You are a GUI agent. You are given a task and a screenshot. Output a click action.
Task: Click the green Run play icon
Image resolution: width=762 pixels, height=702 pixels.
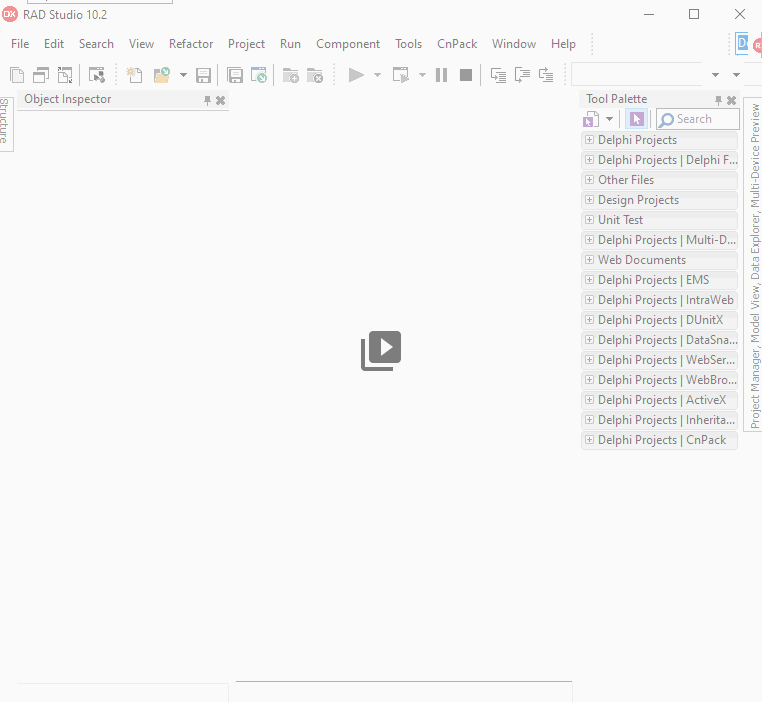pyautogui.click(x=356, y=75)
